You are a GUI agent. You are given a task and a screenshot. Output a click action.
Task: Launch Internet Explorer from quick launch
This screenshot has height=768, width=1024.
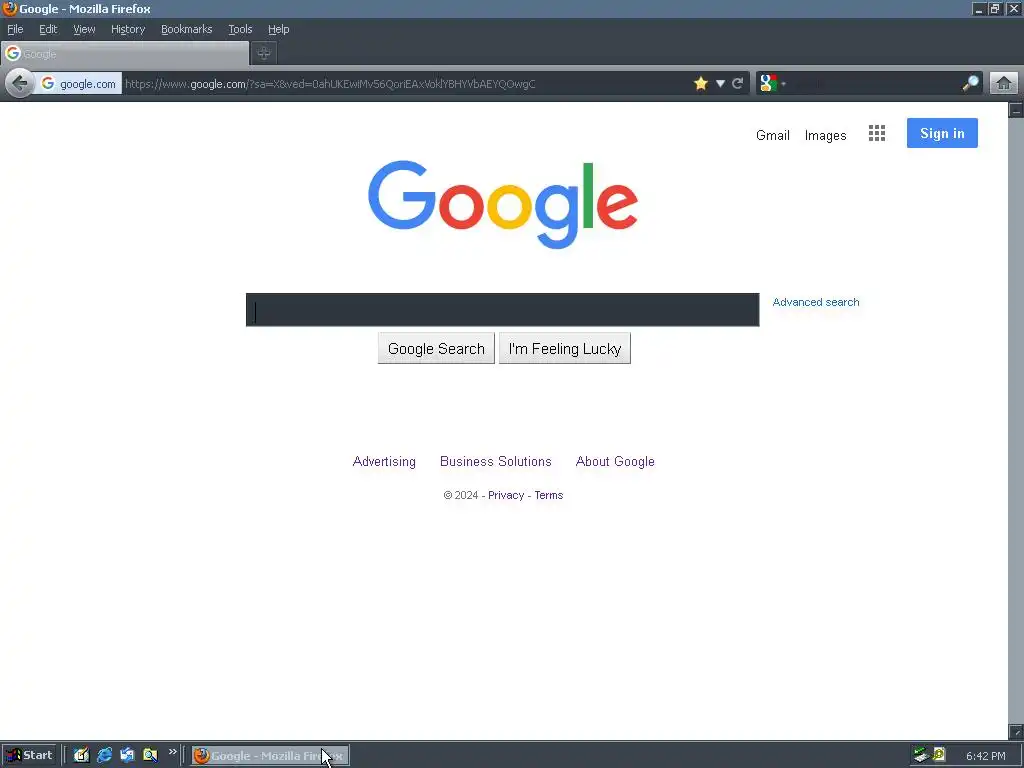tap(104, 756)
